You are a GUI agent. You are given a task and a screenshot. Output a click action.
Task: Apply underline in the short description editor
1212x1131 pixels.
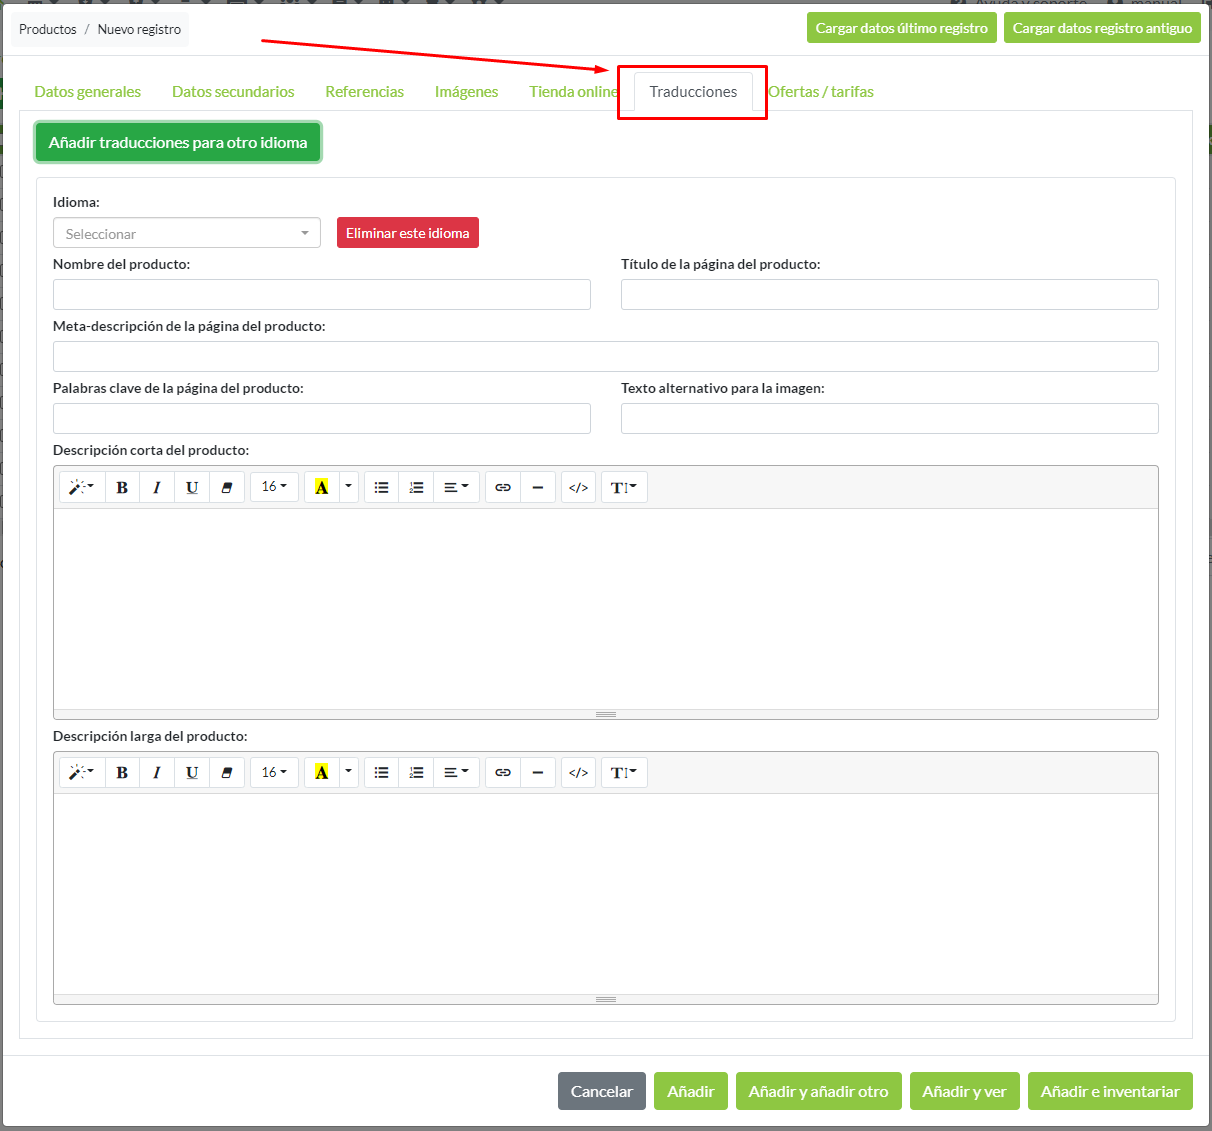coord(192,487)
